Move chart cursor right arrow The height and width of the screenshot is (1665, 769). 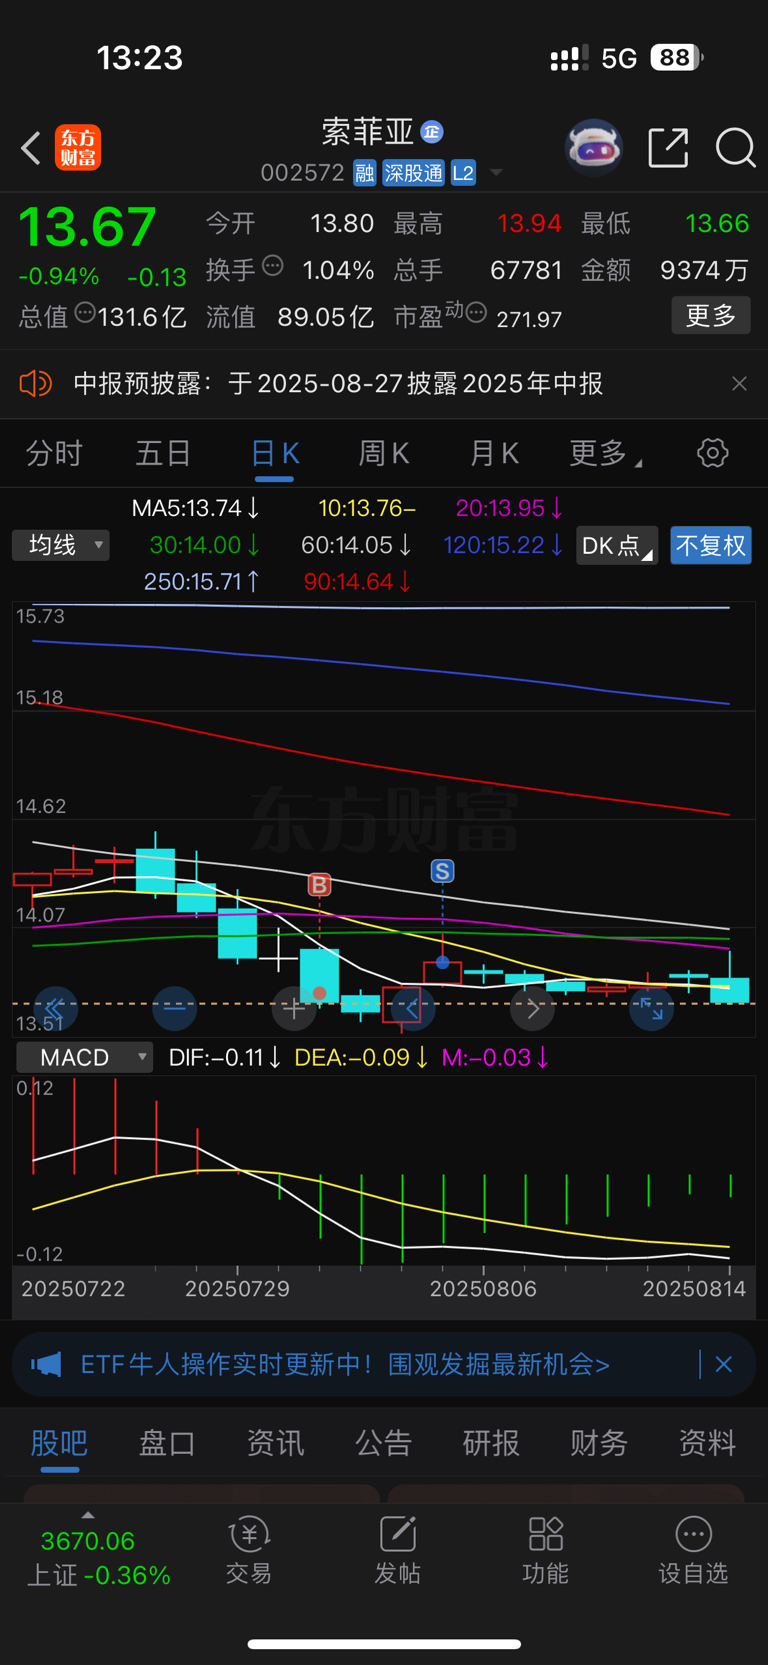point(532,1009)
